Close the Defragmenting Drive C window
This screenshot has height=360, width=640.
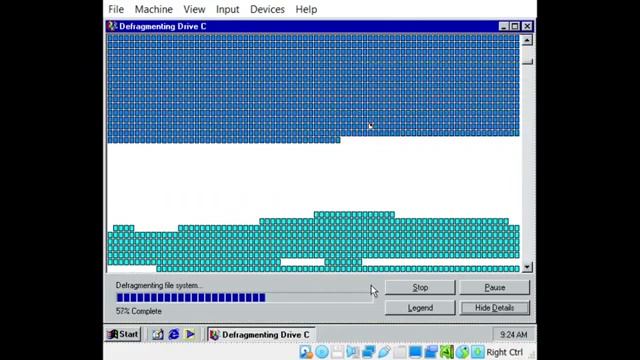(527, 26)
